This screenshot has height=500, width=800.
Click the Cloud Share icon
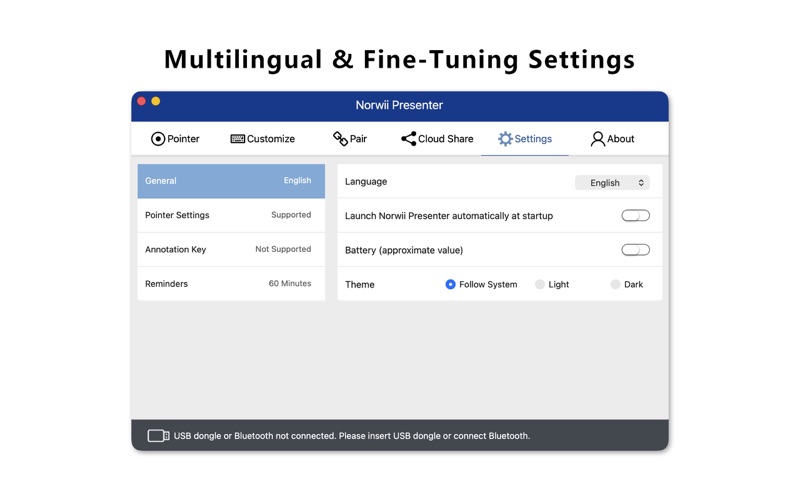point(408,138)
